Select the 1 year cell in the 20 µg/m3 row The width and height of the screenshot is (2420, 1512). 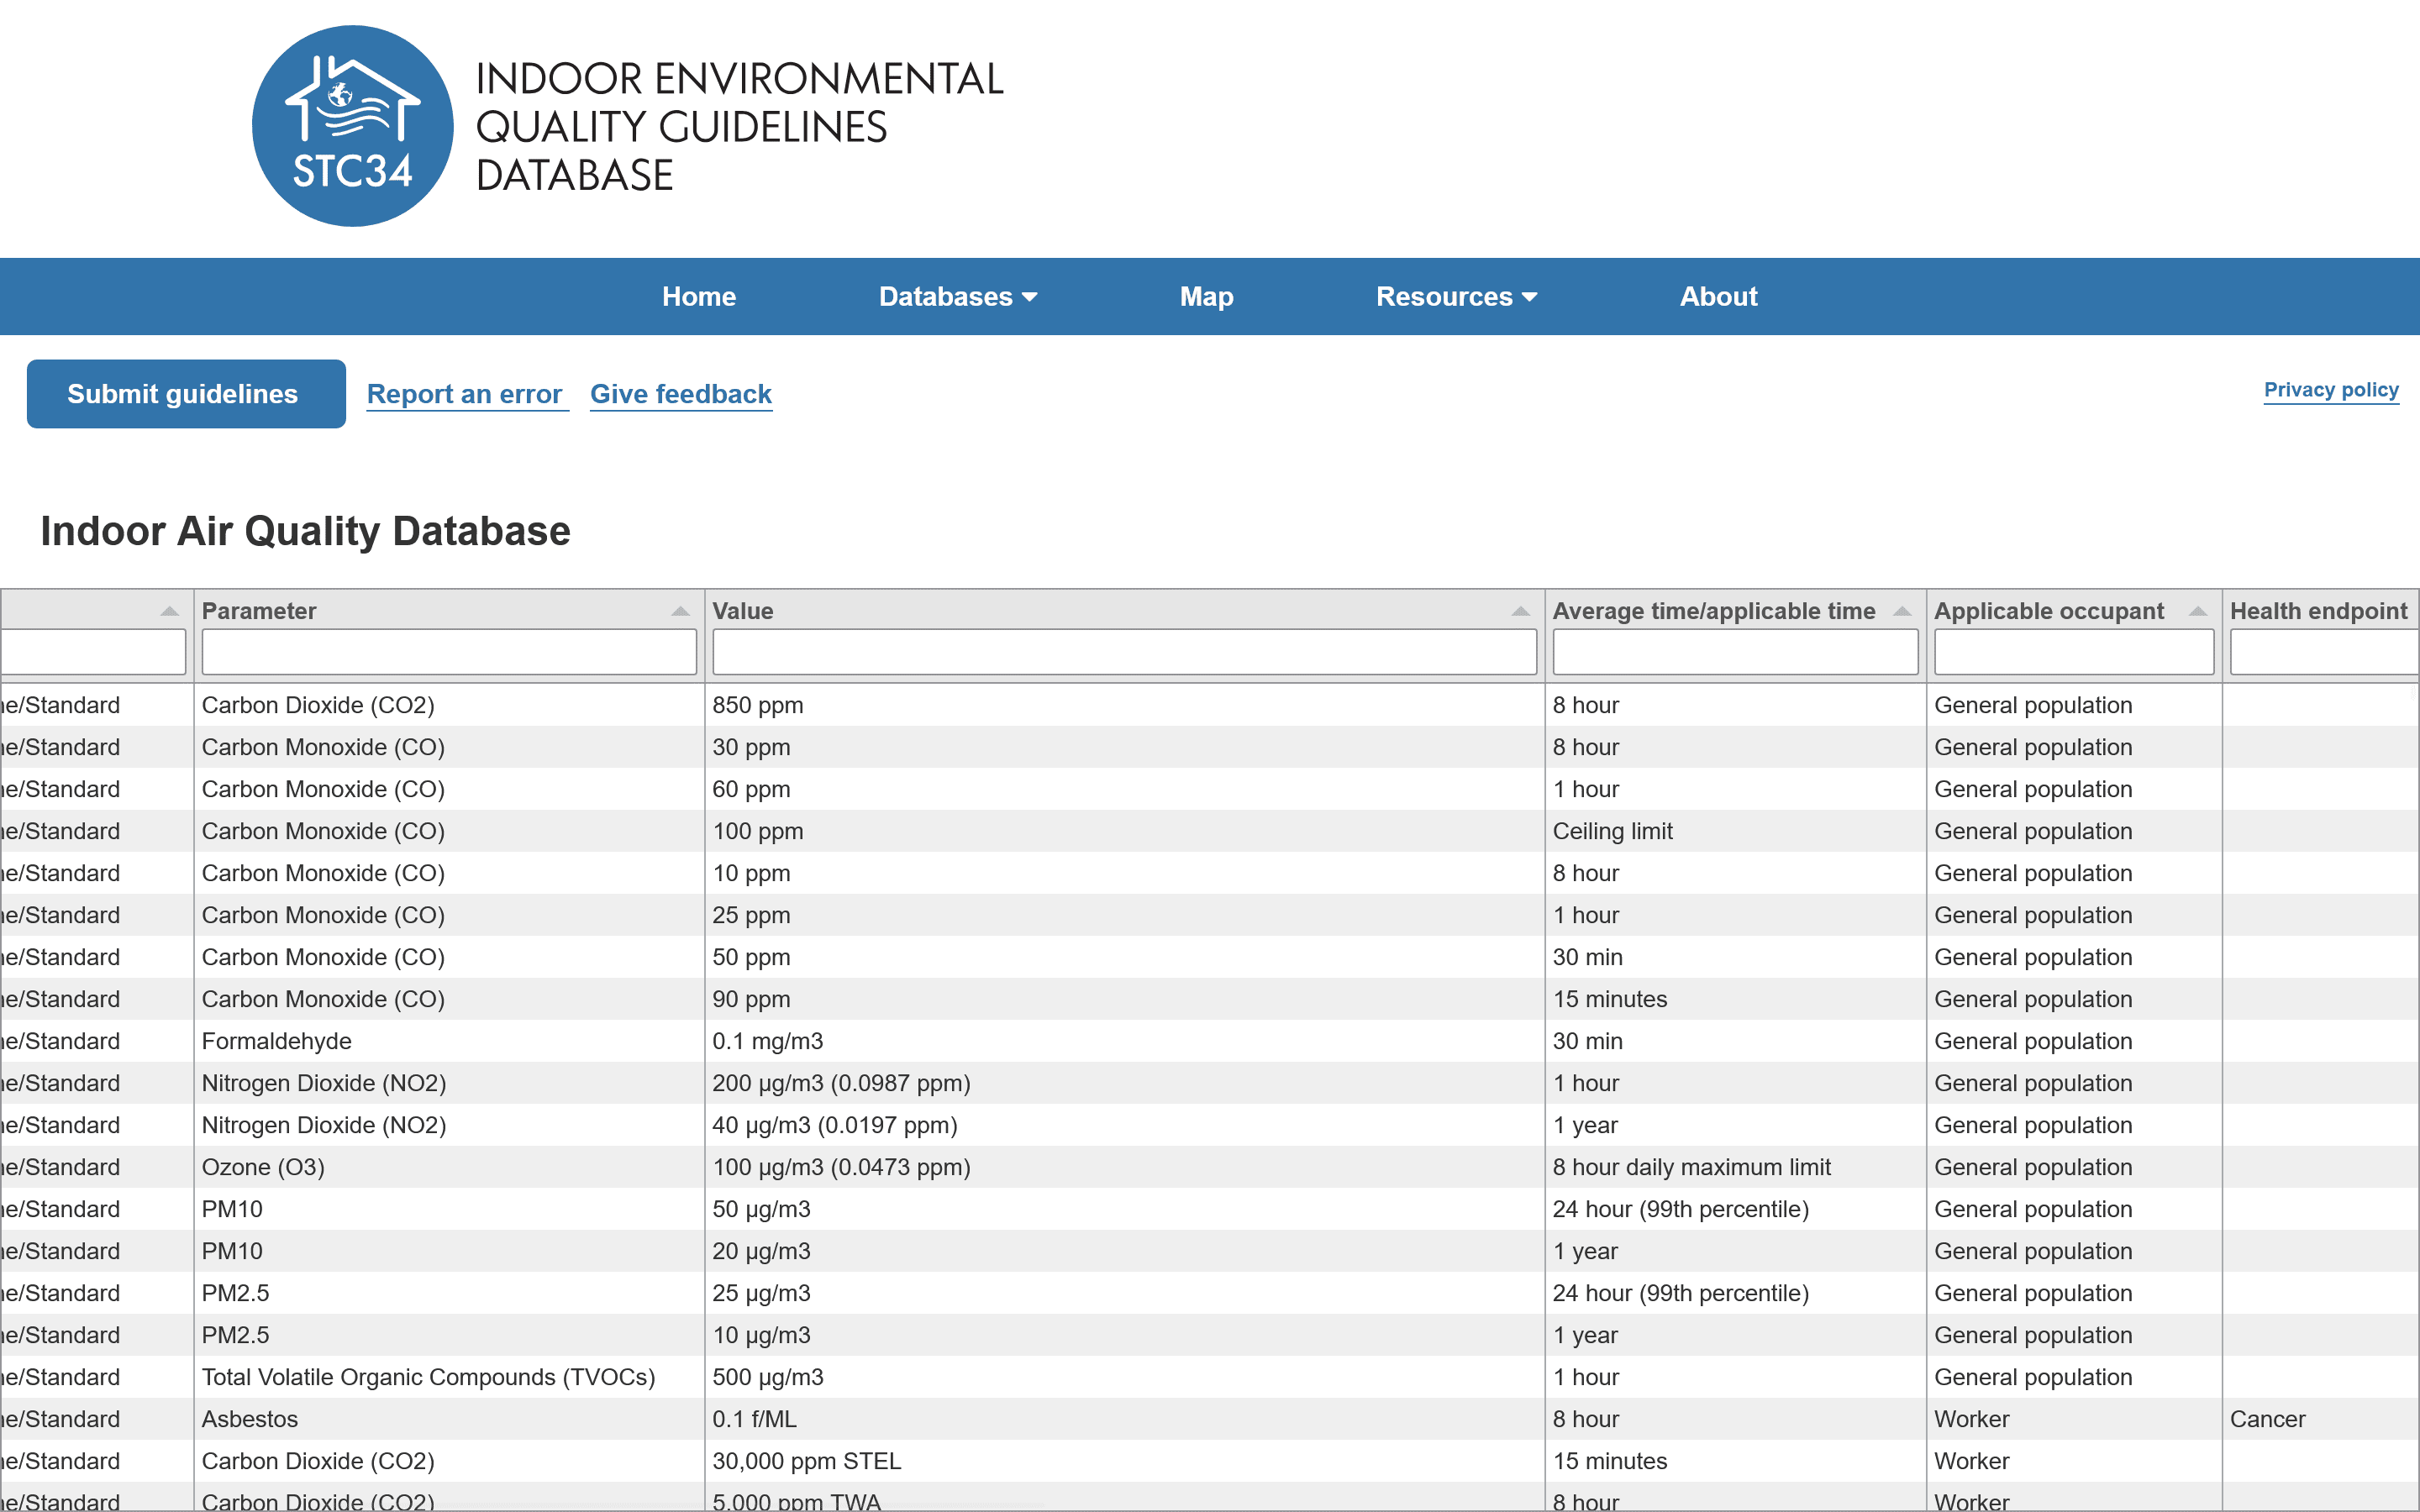1735,1251
